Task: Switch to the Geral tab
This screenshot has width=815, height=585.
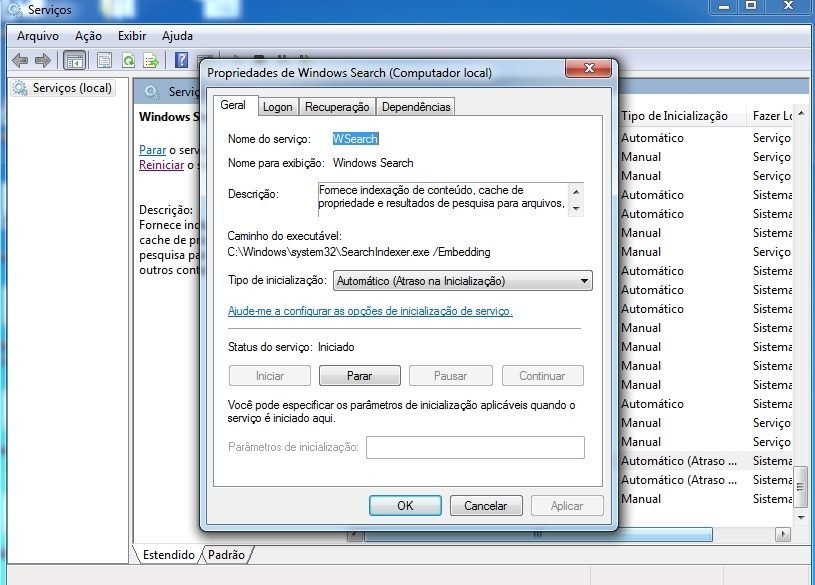Action: point(233,105)
